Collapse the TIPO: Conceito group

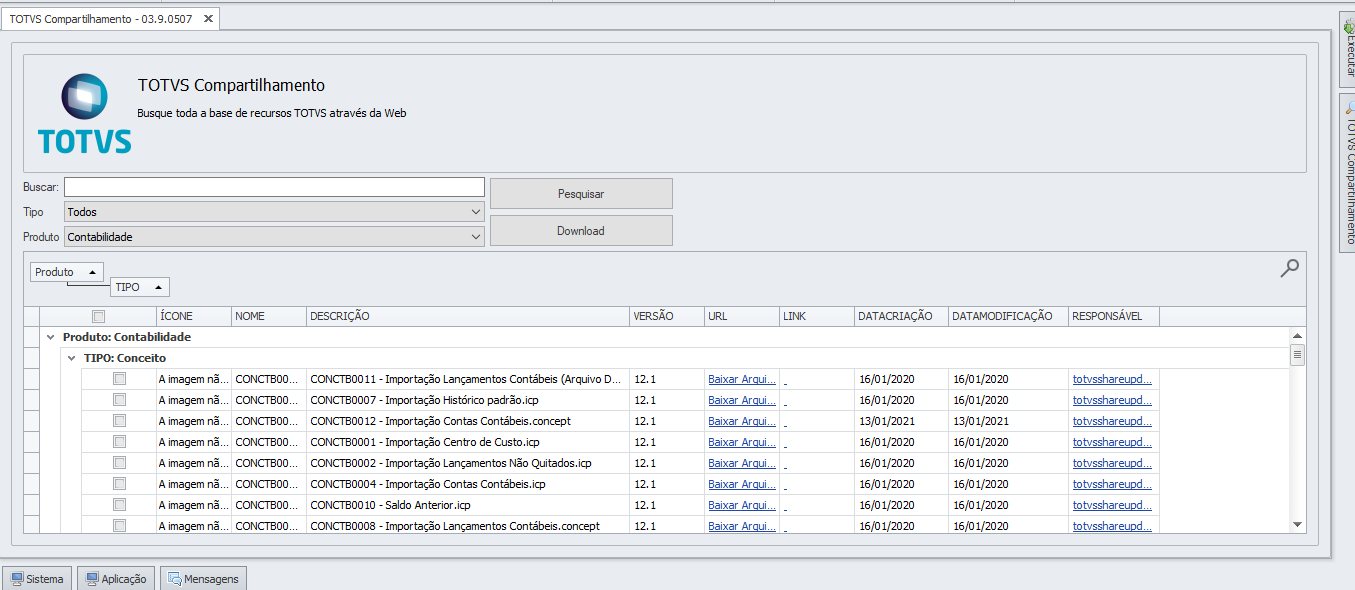pyautogui.click(x=71, y=358)
